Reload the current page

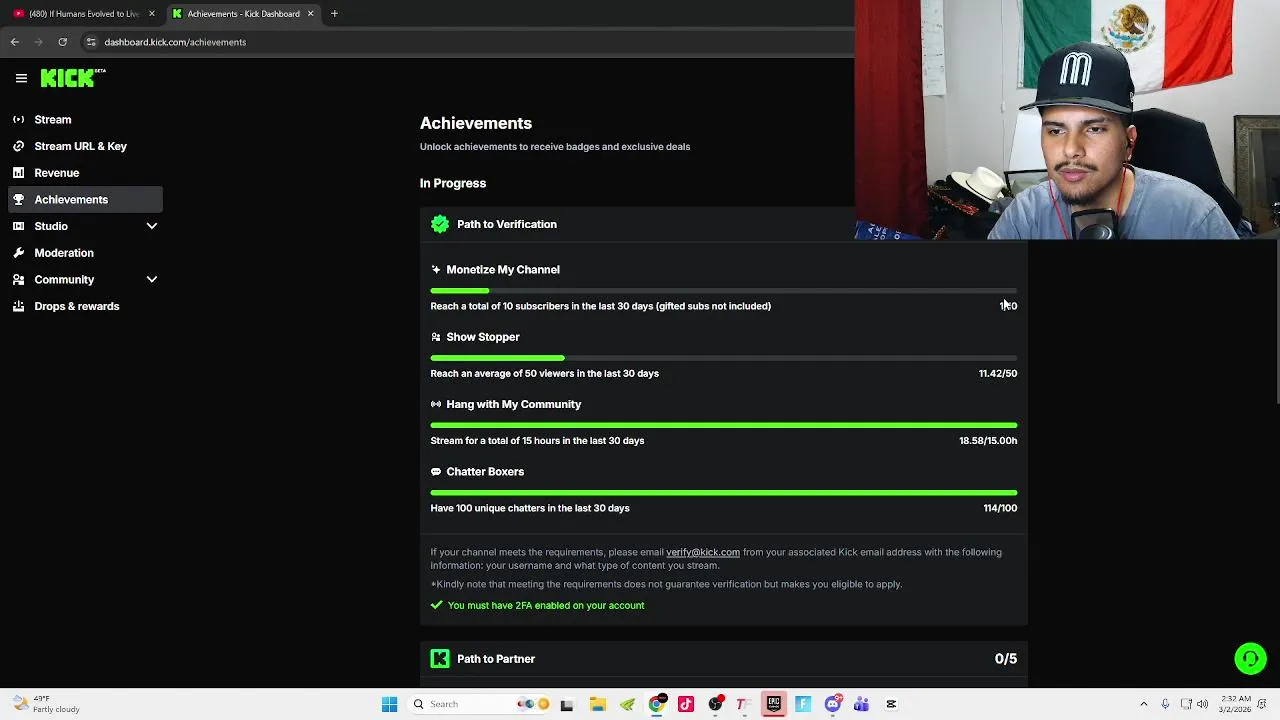pyautogui.click(x=62, y=42)
